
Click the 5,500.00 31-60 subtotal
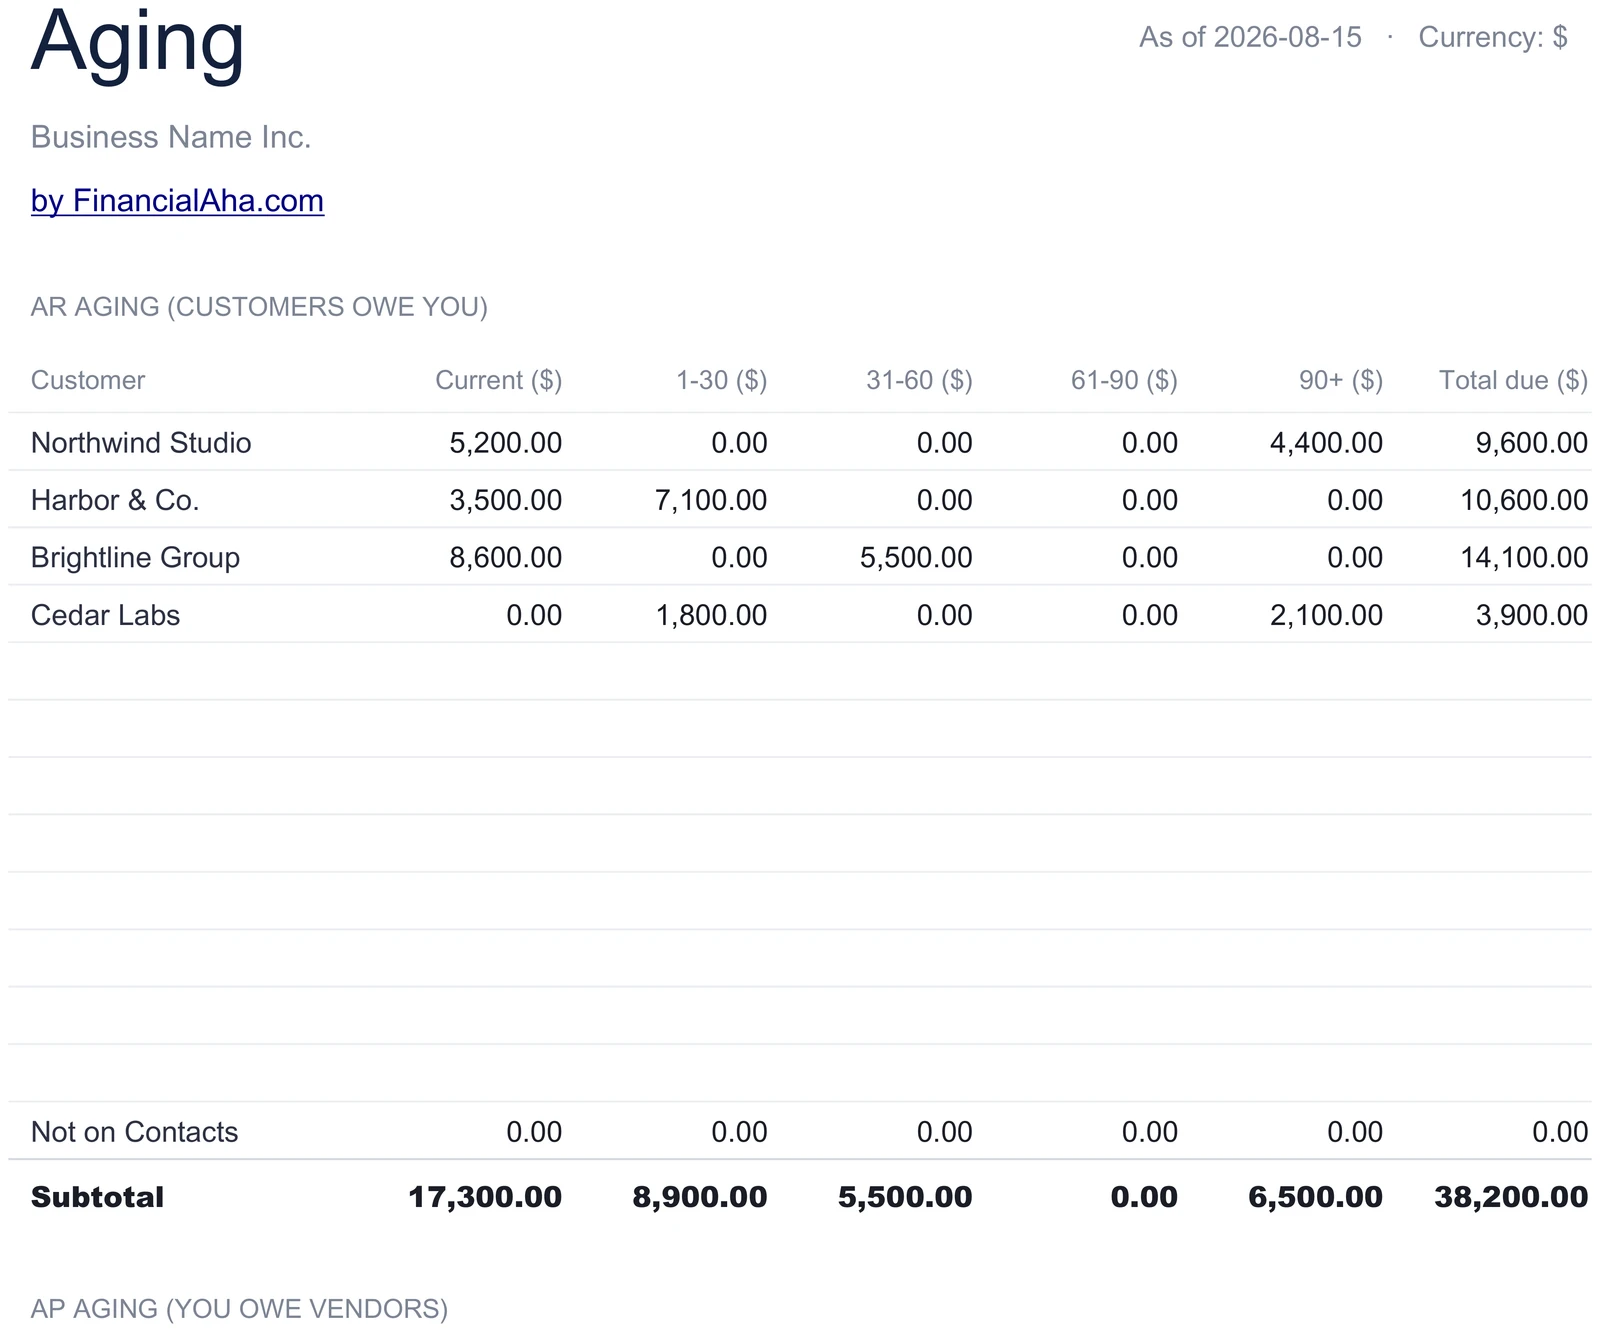(905, 1197)
